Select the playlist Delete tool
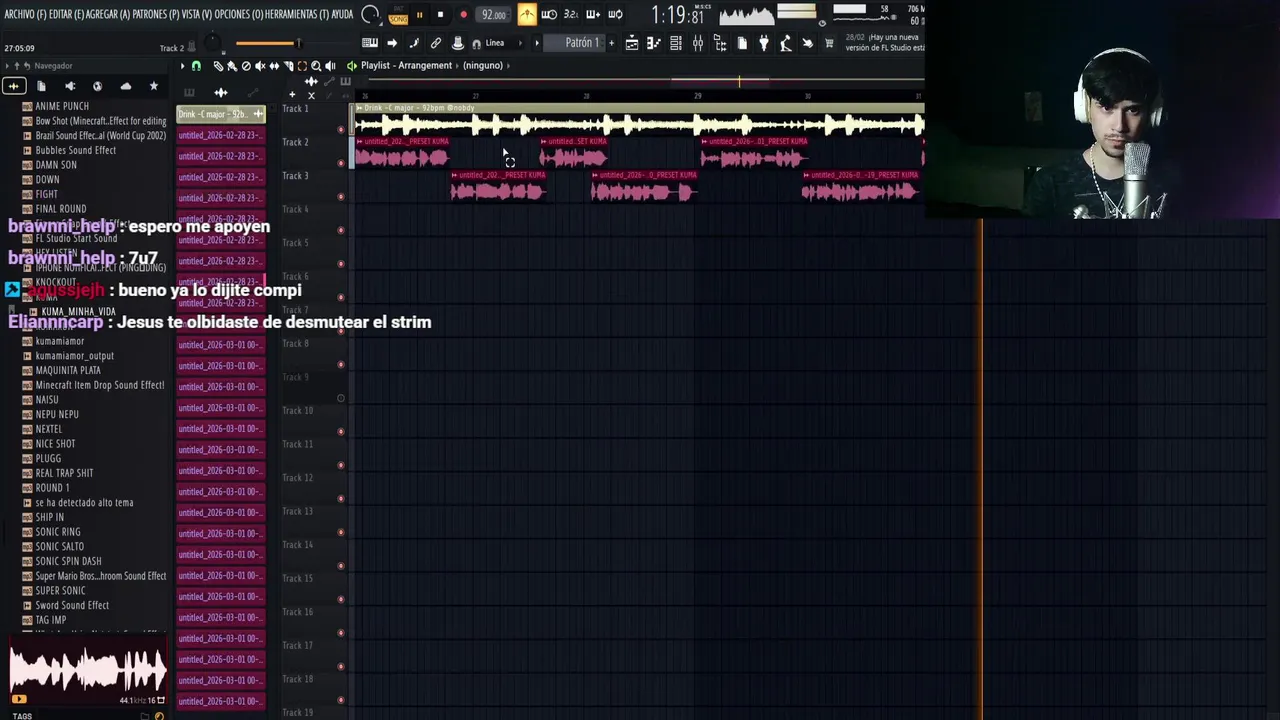The image size is (1280, 720). tap(246, 66)
